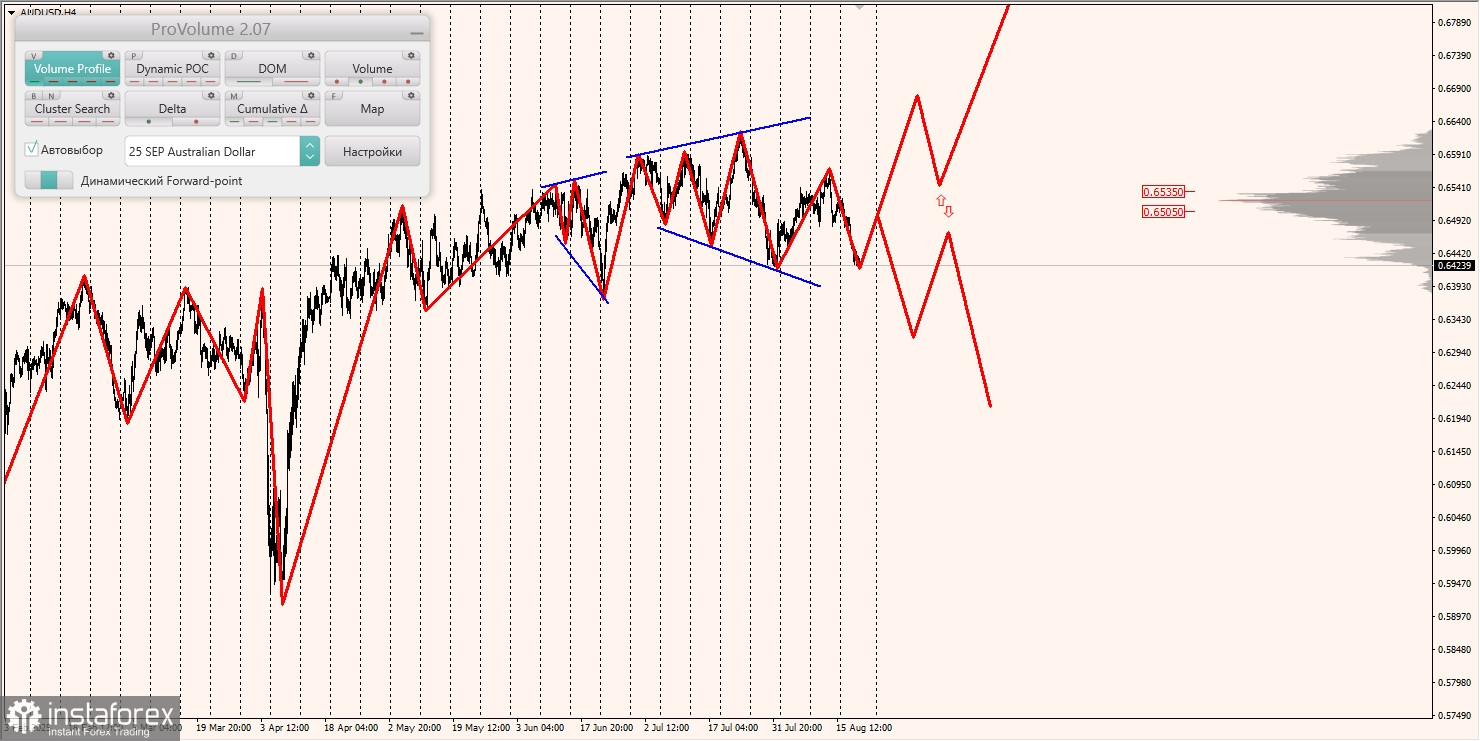The height and width of the screenshot is (741, 1480).
Task: Toggle the Dynamic POC module
Action: (172, 69)
